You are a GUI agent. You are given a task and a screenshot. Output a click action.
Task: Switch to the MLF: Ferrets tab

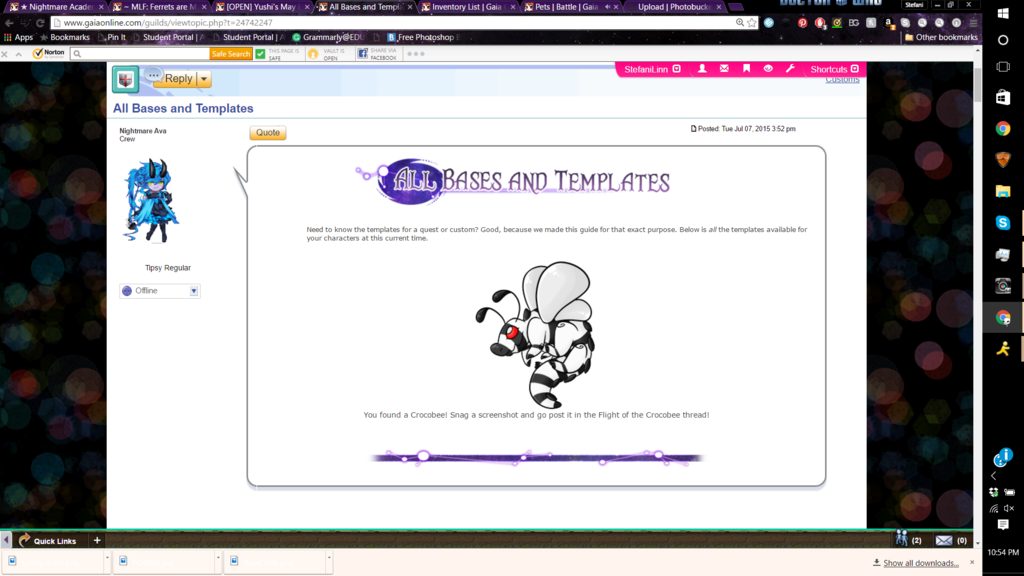point(159,7)
